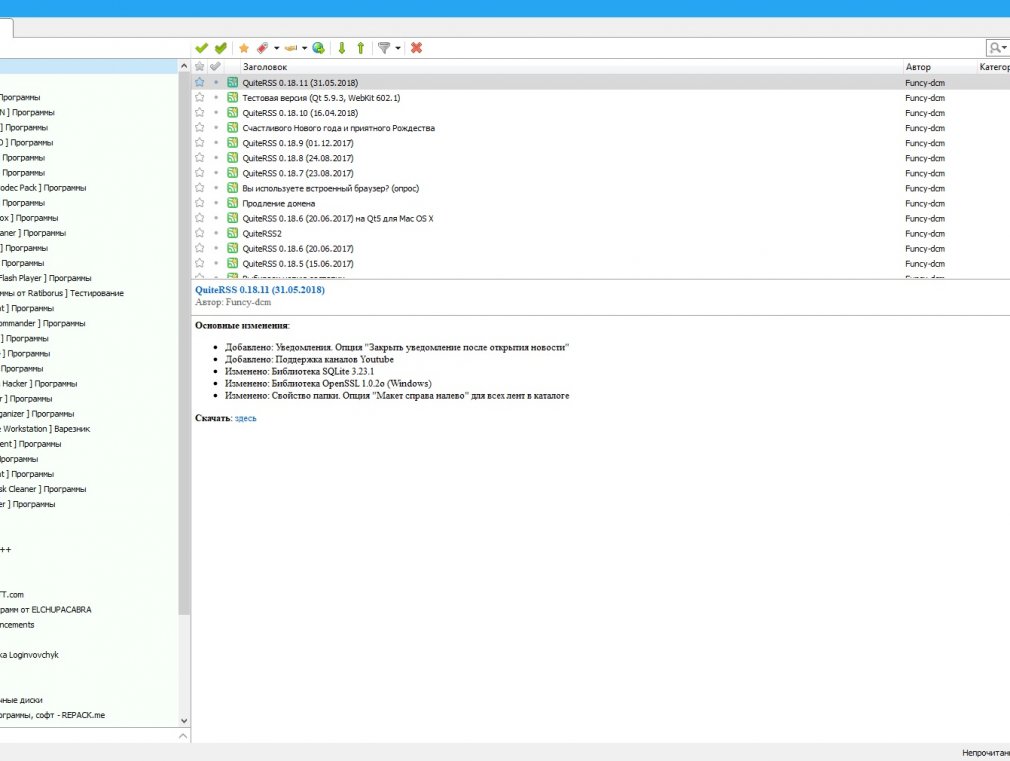This screenshot has height=761, width=1010.
Task: Toggle star for QuiteRSS 0.18.10 news
Action: (200, 113)
